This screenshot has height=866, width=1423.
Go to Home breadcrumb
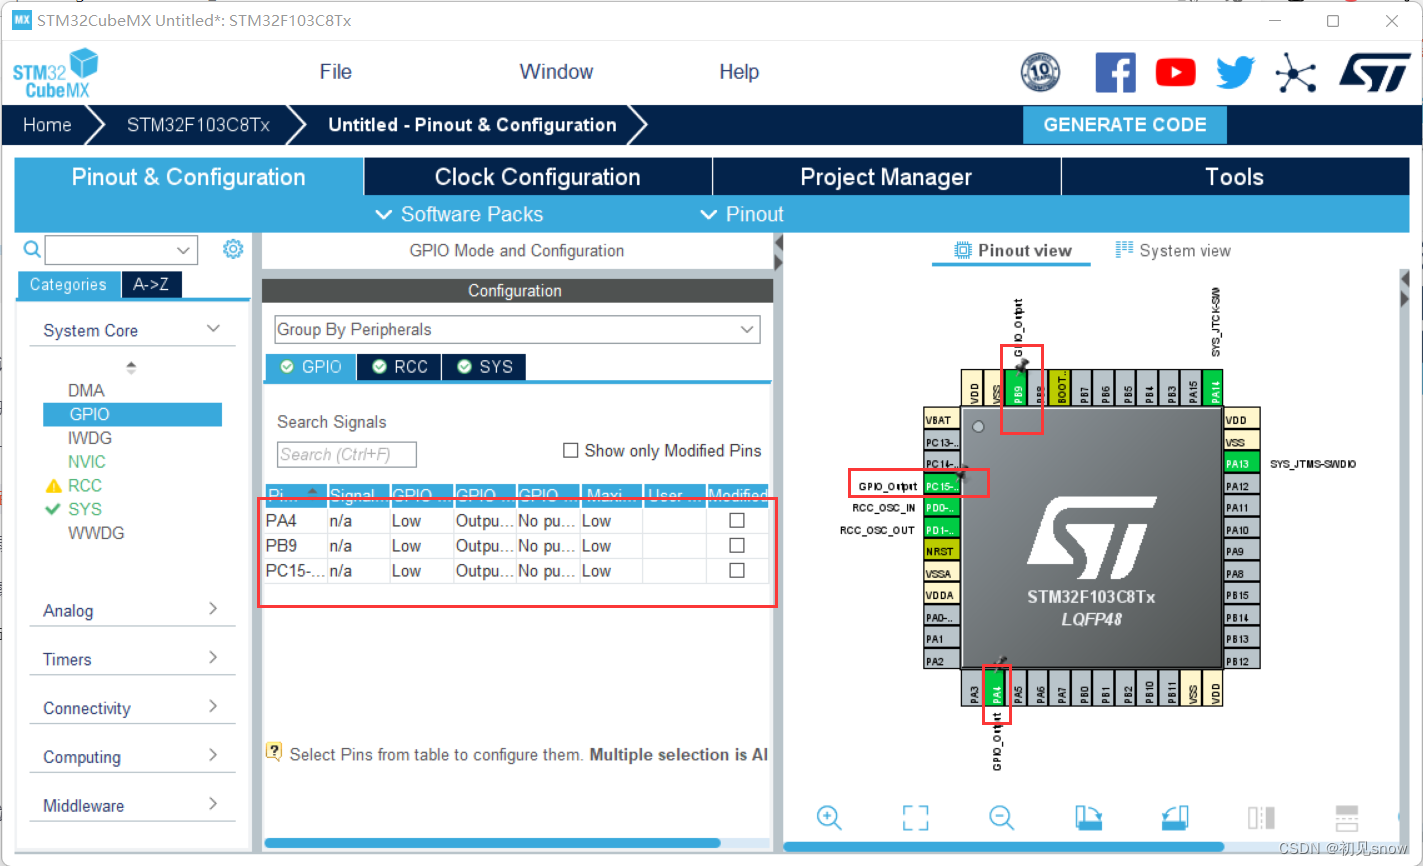point(47,125)
